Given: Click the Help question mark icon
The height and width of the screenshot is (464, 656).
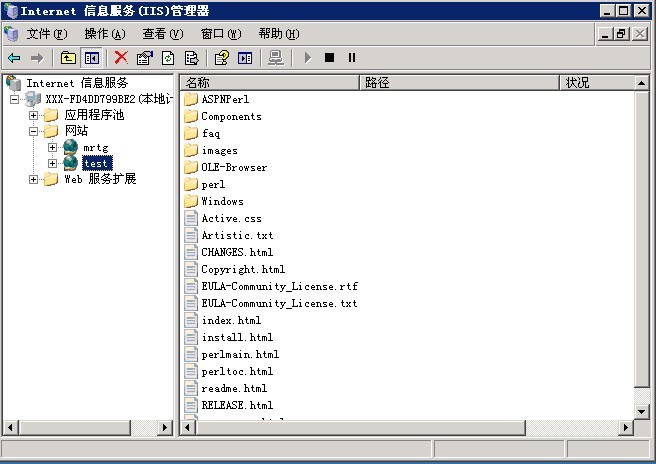Looking at the screenshot, I should click(221, 58).
